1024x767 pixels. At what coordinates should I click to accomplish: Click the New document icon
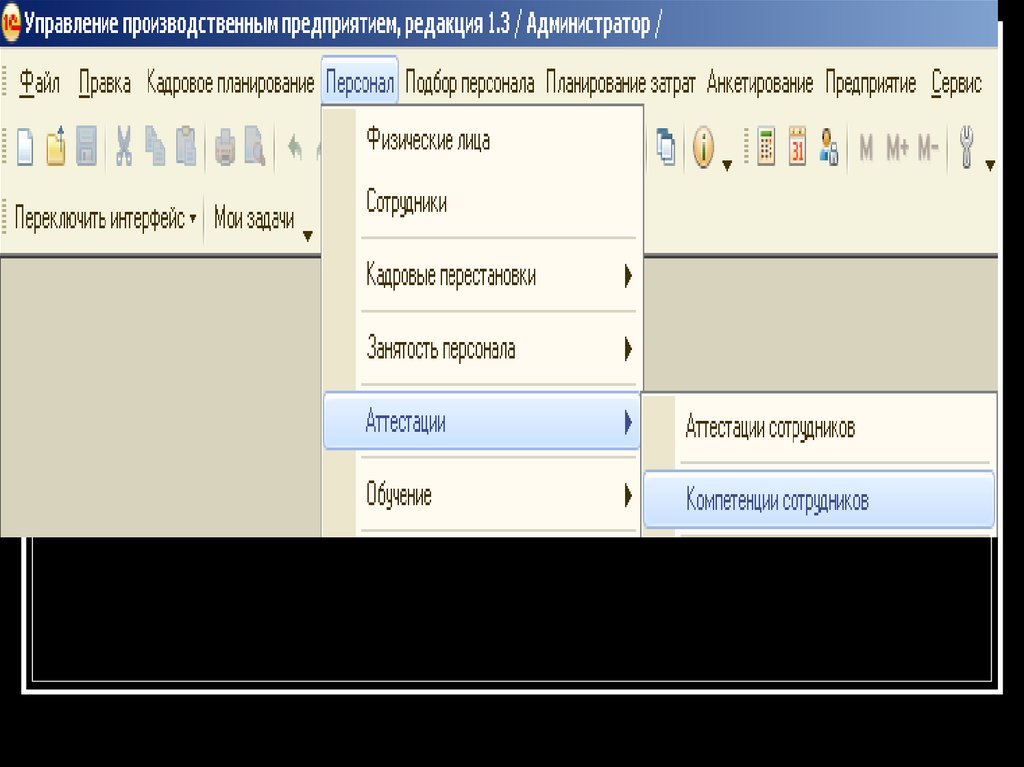(x=25, y=146)
